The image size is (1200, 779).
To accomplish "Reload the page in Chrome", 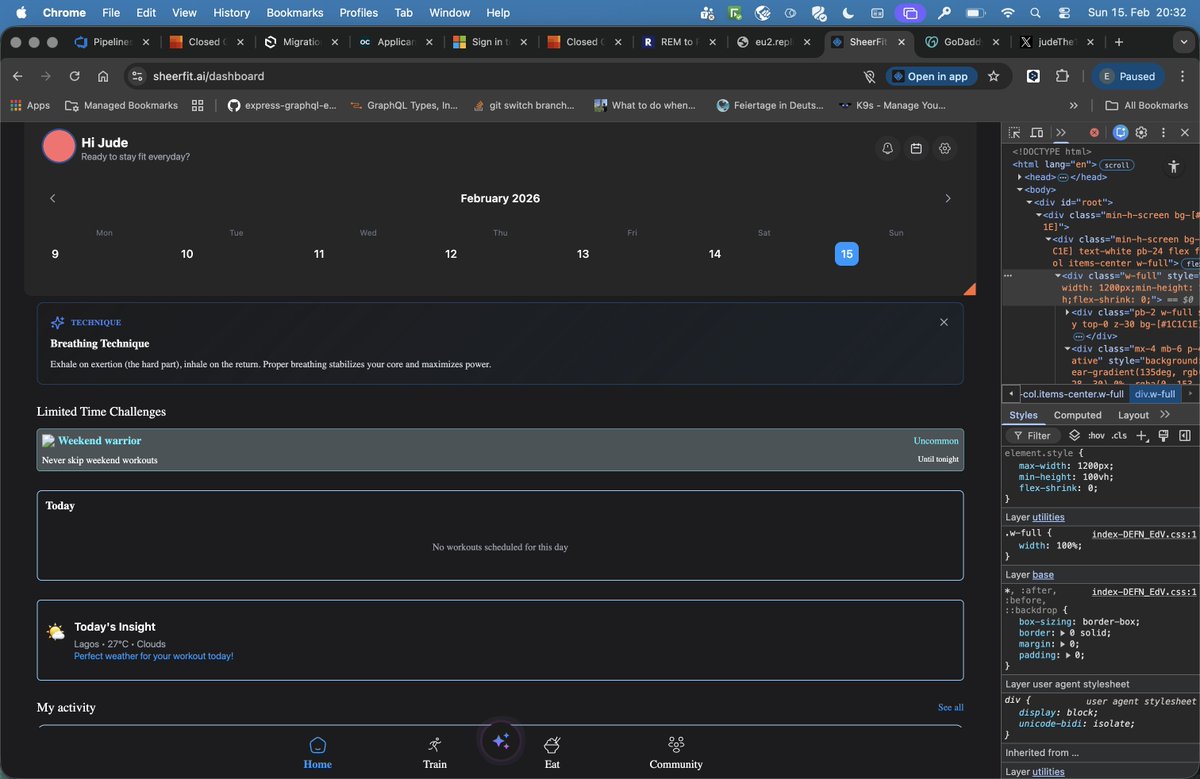I will coord(74,76).
